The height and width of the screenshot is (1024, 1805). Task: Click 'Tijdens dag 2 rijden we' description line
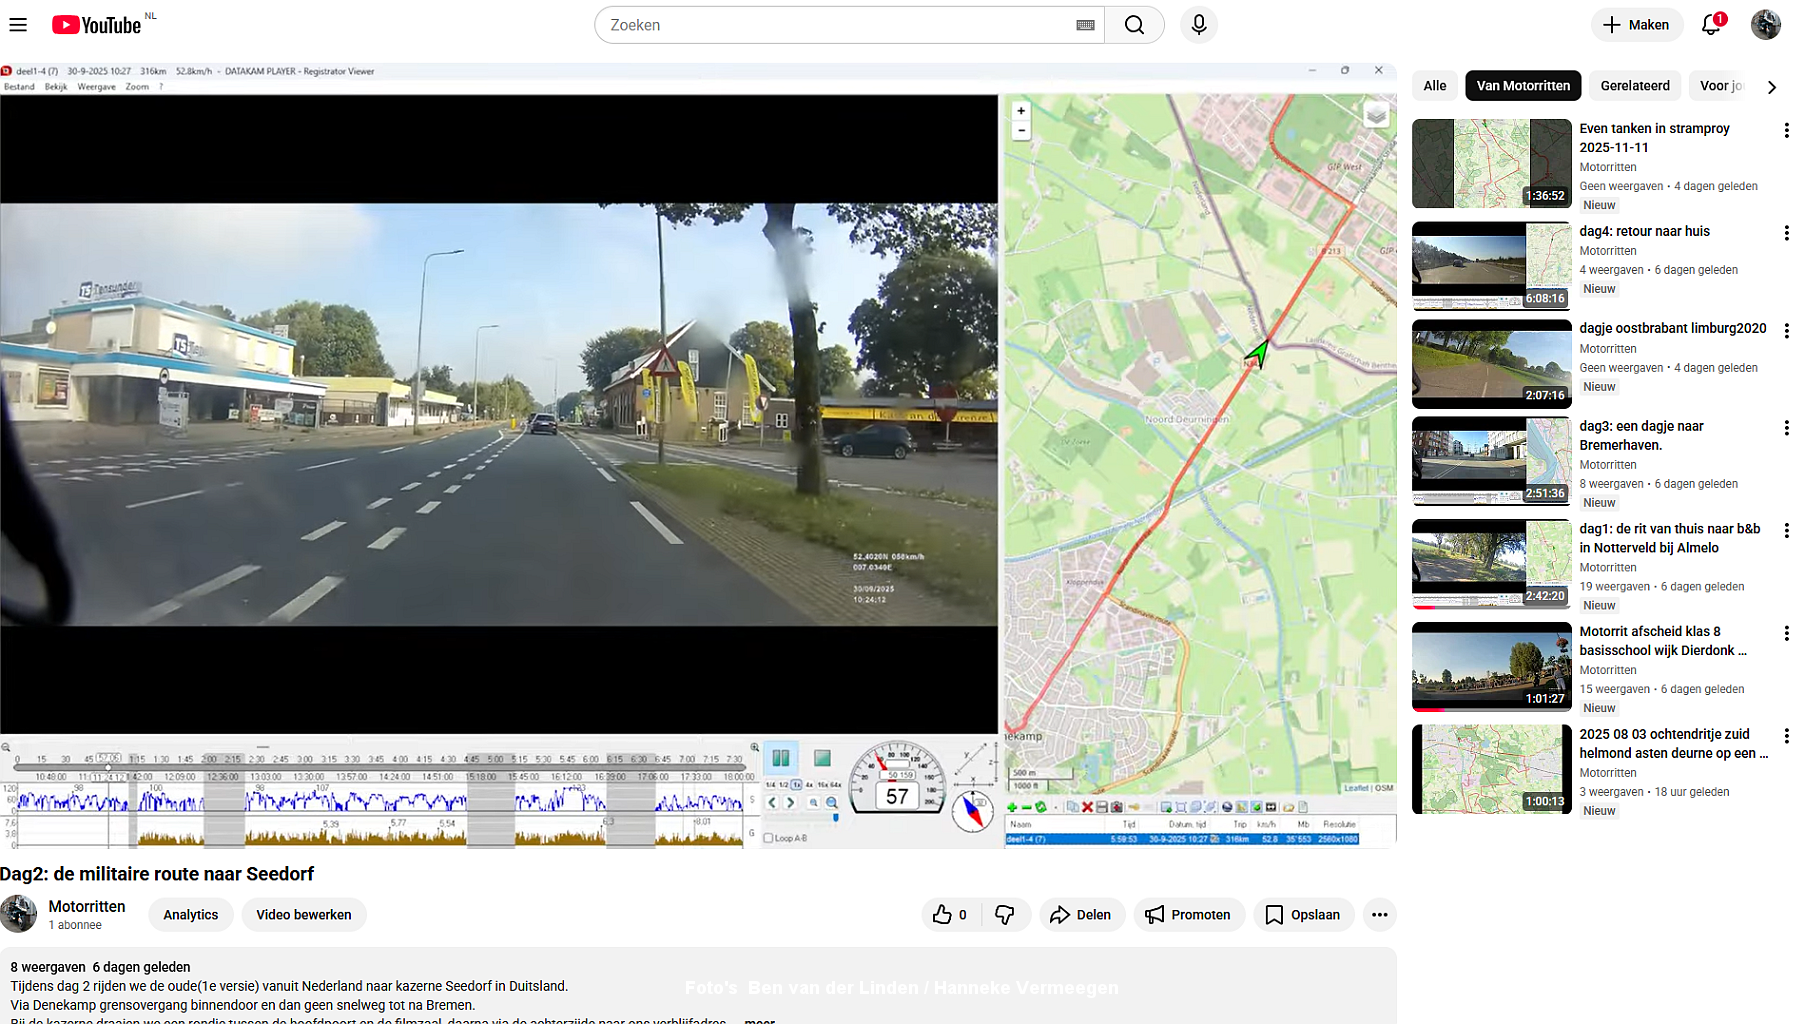tap(289, 986)
